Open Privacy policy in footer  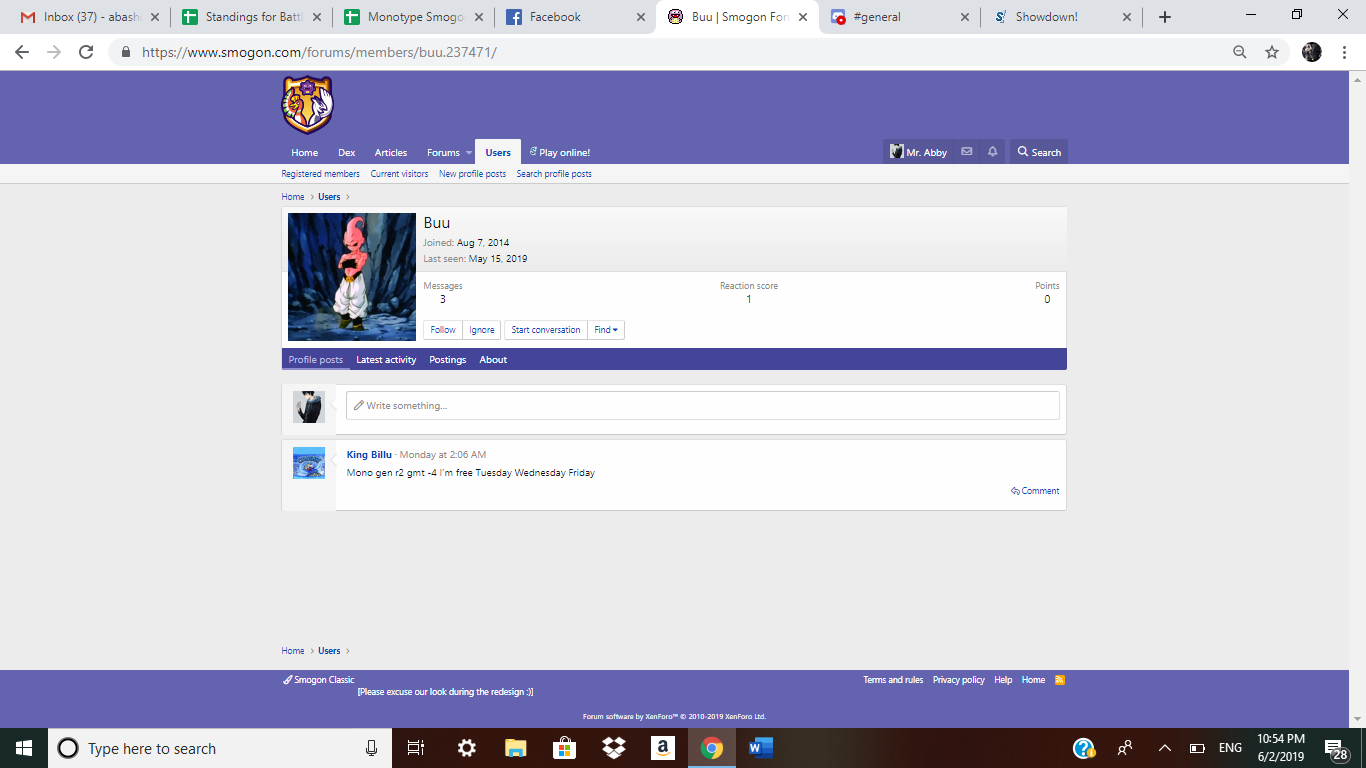[x=959, y=680]
